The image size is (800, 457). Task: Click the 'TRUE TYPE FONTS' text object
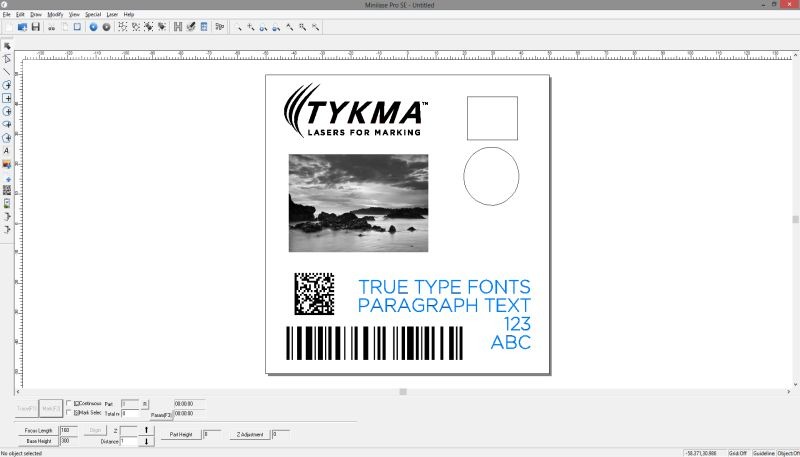click(x=444, y=287)
